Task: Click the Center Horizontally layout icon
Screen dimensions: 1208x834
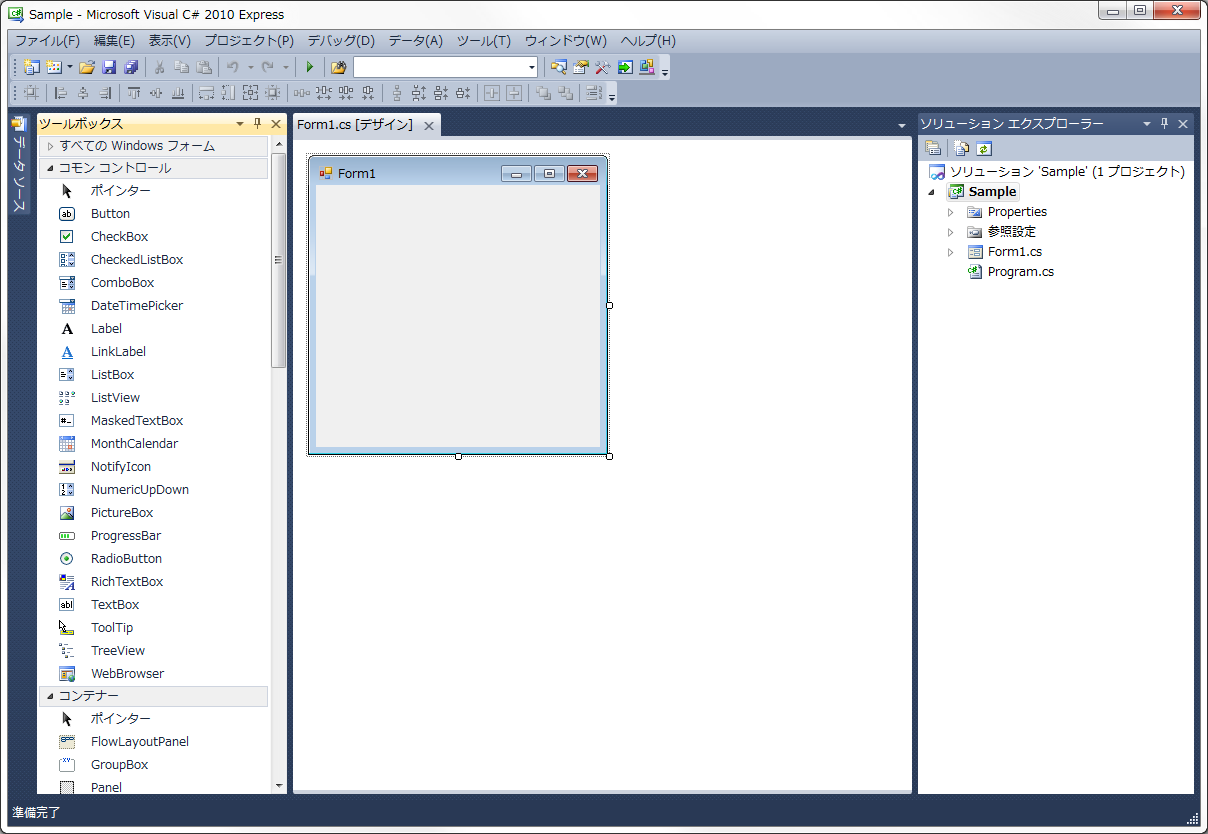Action: tap(493, 93)
